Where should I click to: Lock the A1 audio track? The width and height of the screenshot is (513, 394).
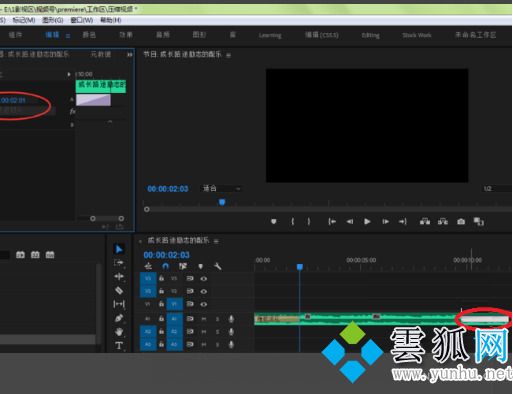click(162, 319)
